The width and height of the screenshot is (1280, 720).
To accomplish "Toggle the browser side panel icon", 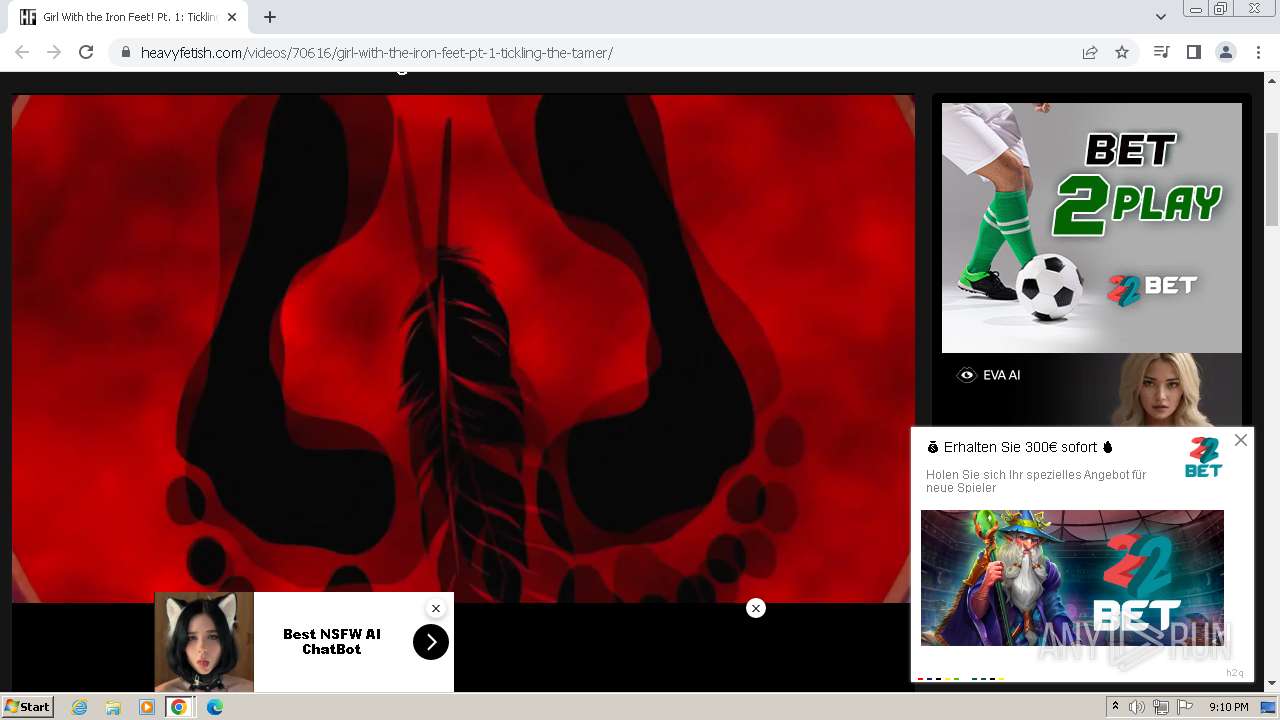I will click(x=1193, y=52).
